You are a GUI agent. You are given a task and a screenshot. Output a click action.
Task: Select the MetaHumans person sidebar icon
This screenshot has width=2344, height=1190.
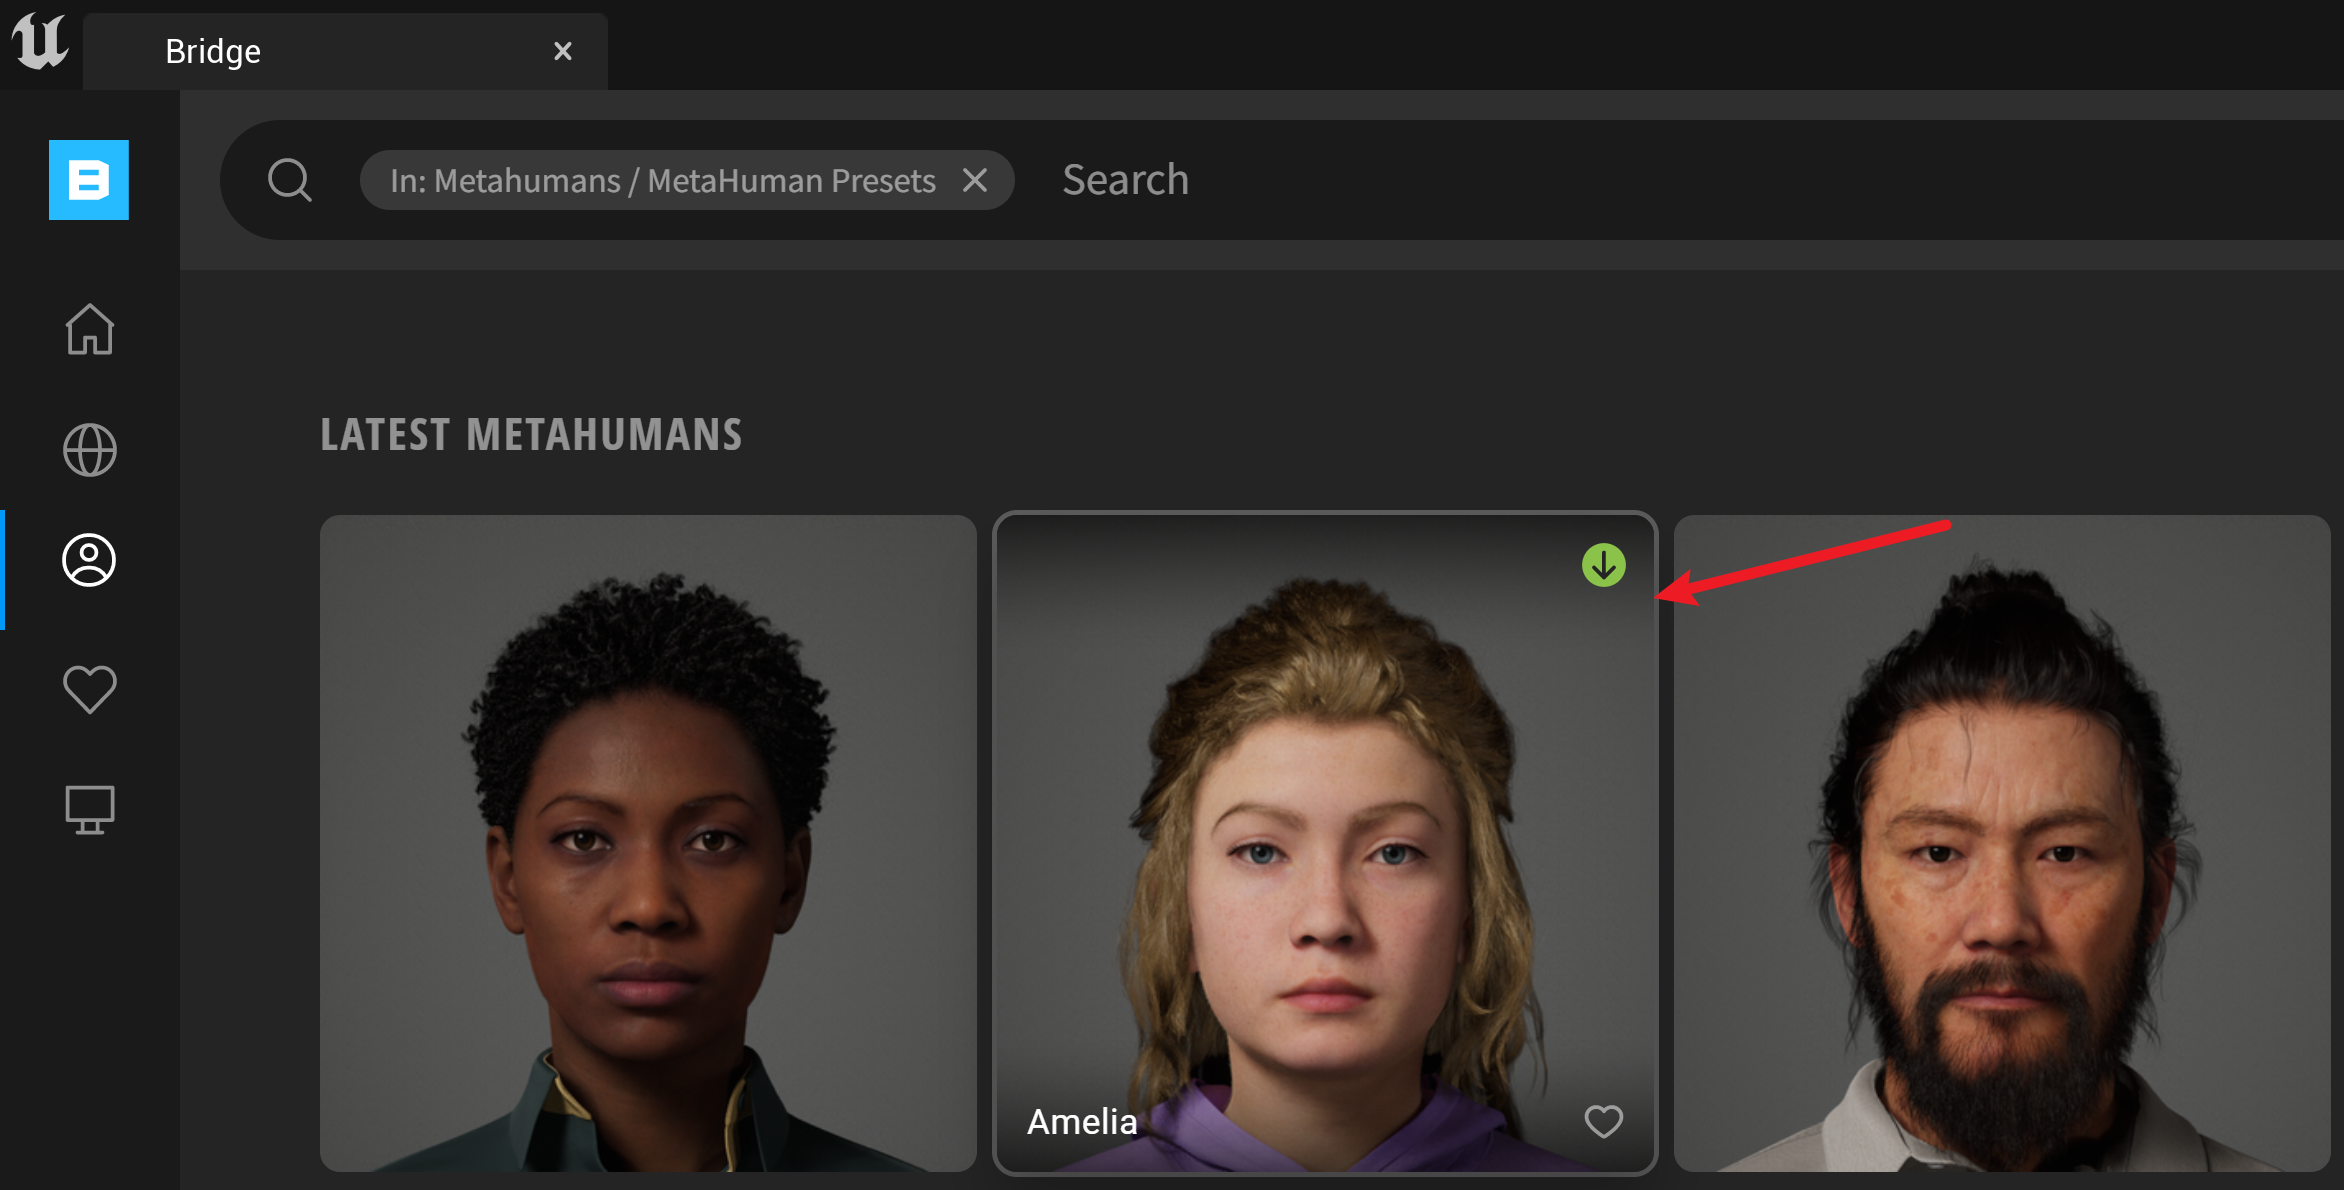tap(90, 560)
